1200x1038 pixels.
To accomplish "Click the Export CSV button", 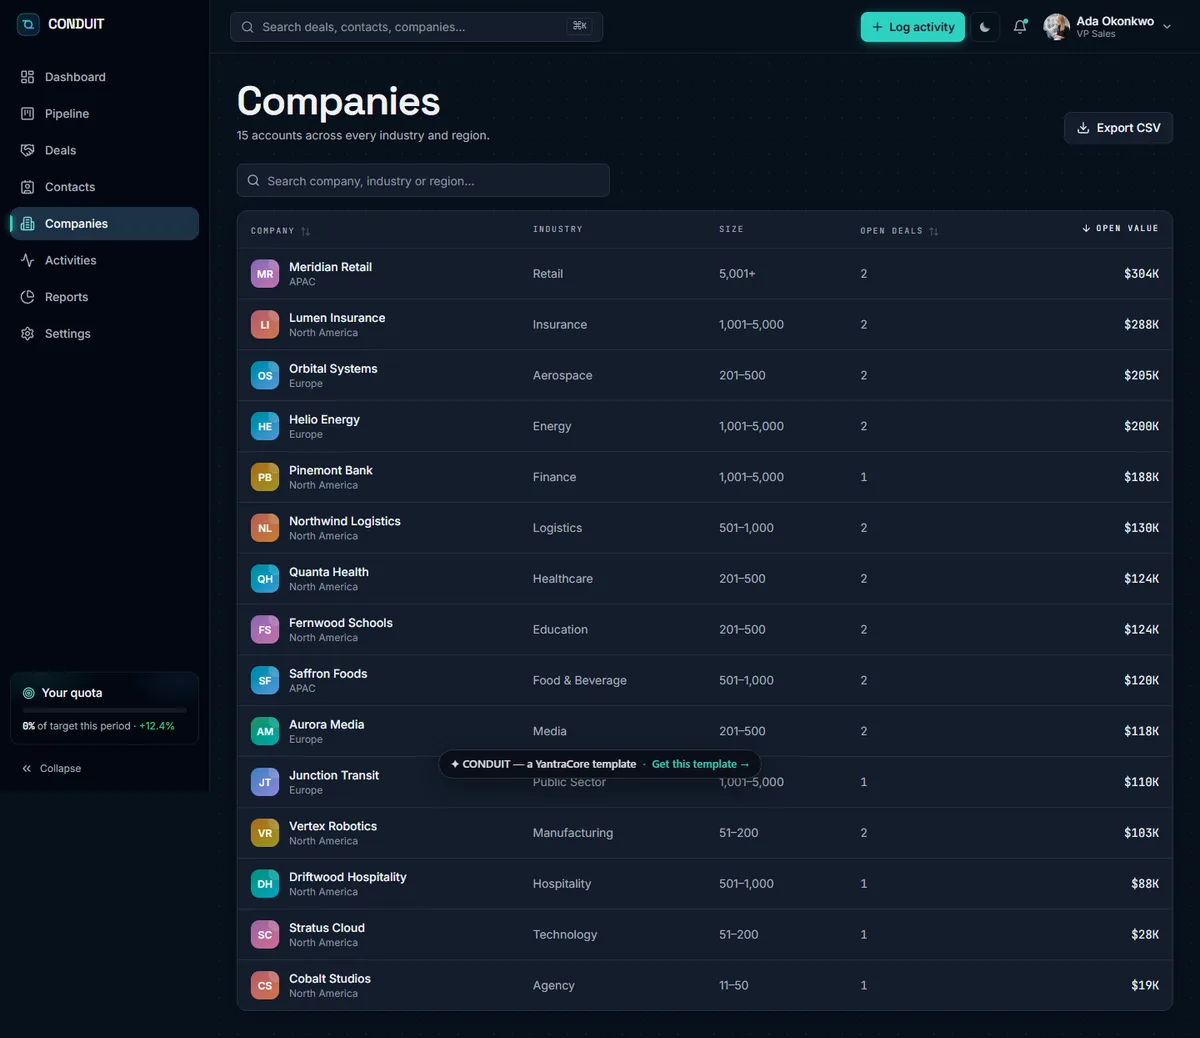I will [x=1118, y=128].
